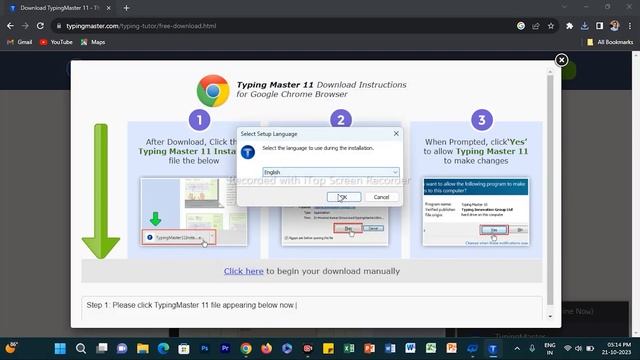Go forward in browser history
640x360 pixels.
pyautogui.click(x=25, y=26)
